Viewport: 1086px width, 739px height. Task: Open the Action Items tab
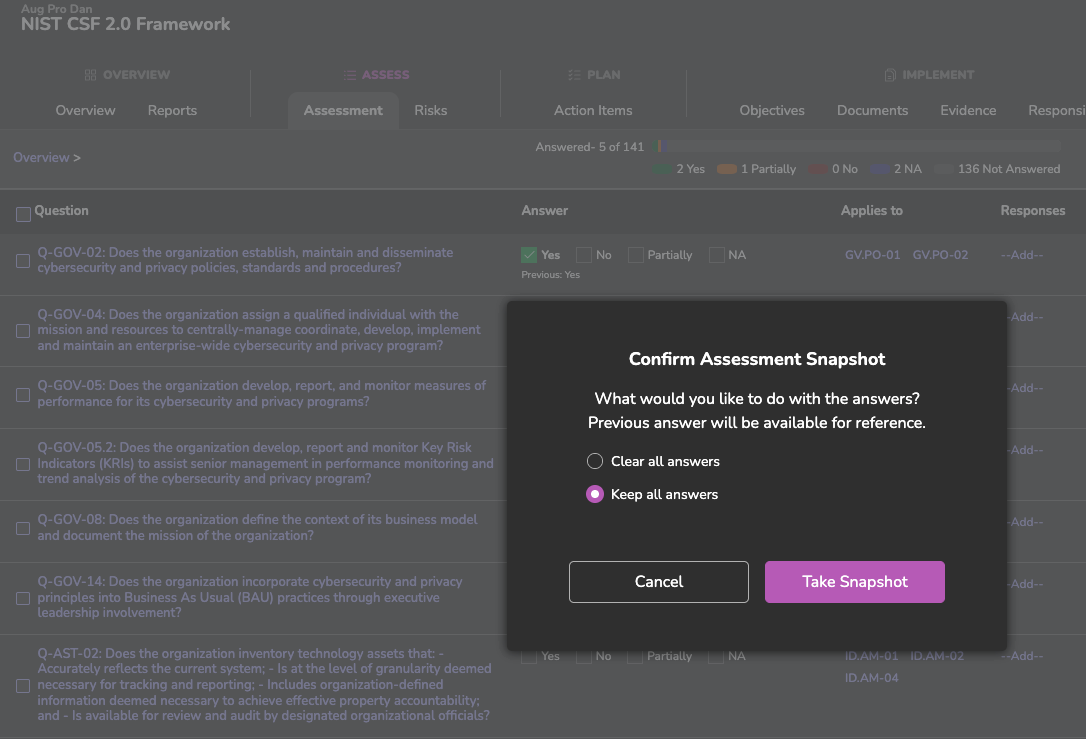(x=593, y=110)
